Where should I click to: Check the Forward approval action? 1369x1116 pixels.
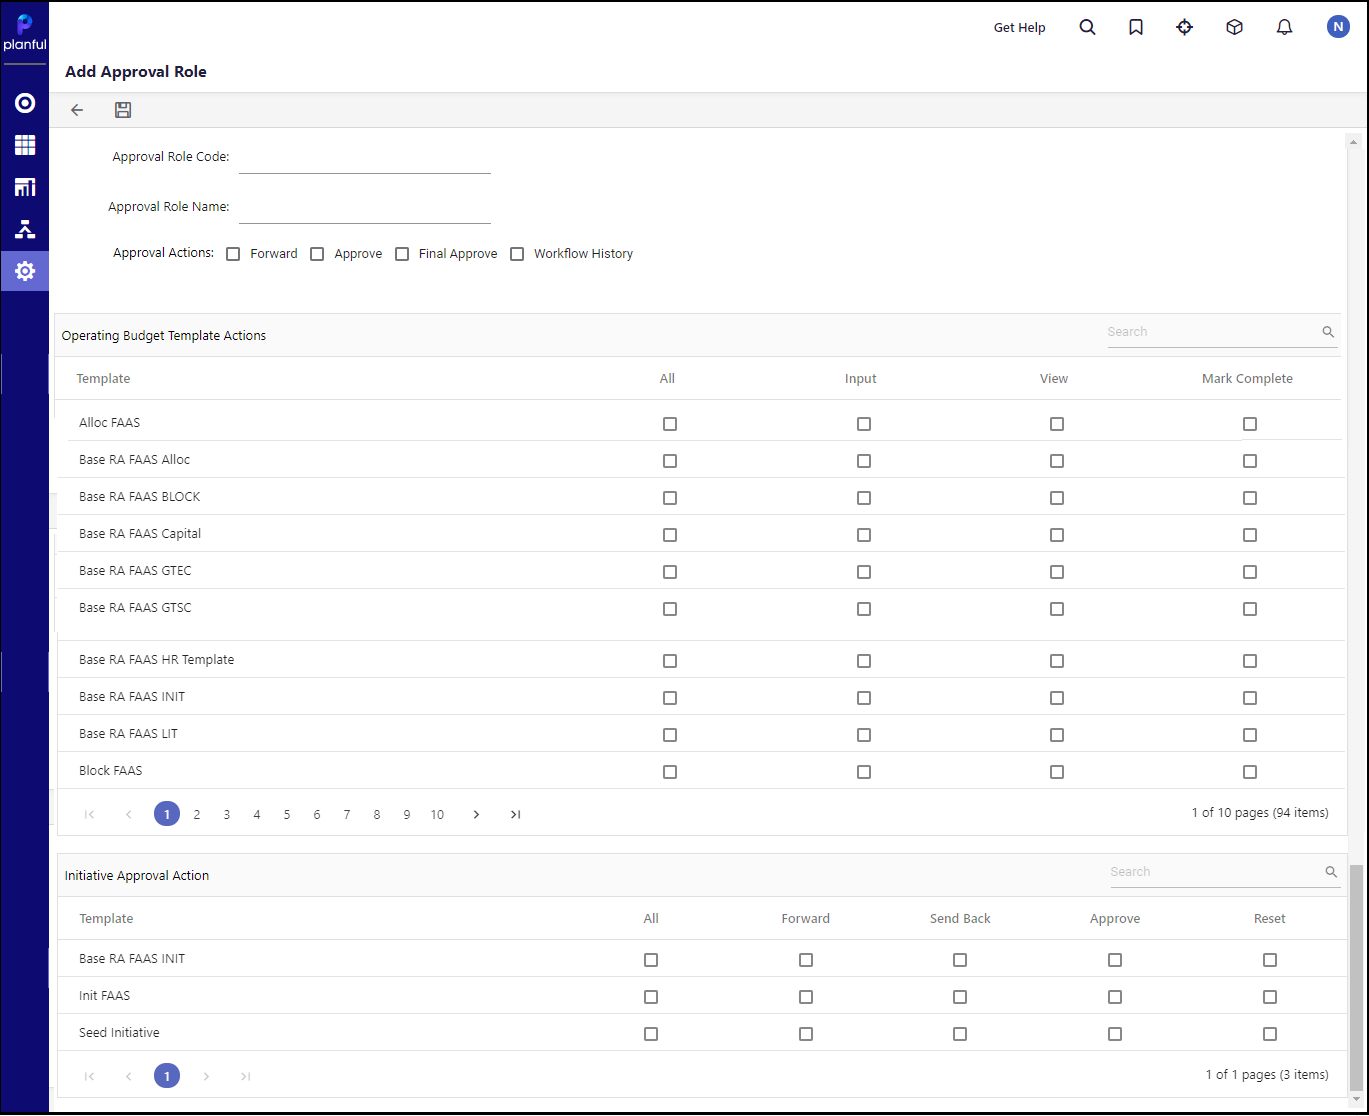click(x=233, y=254)
